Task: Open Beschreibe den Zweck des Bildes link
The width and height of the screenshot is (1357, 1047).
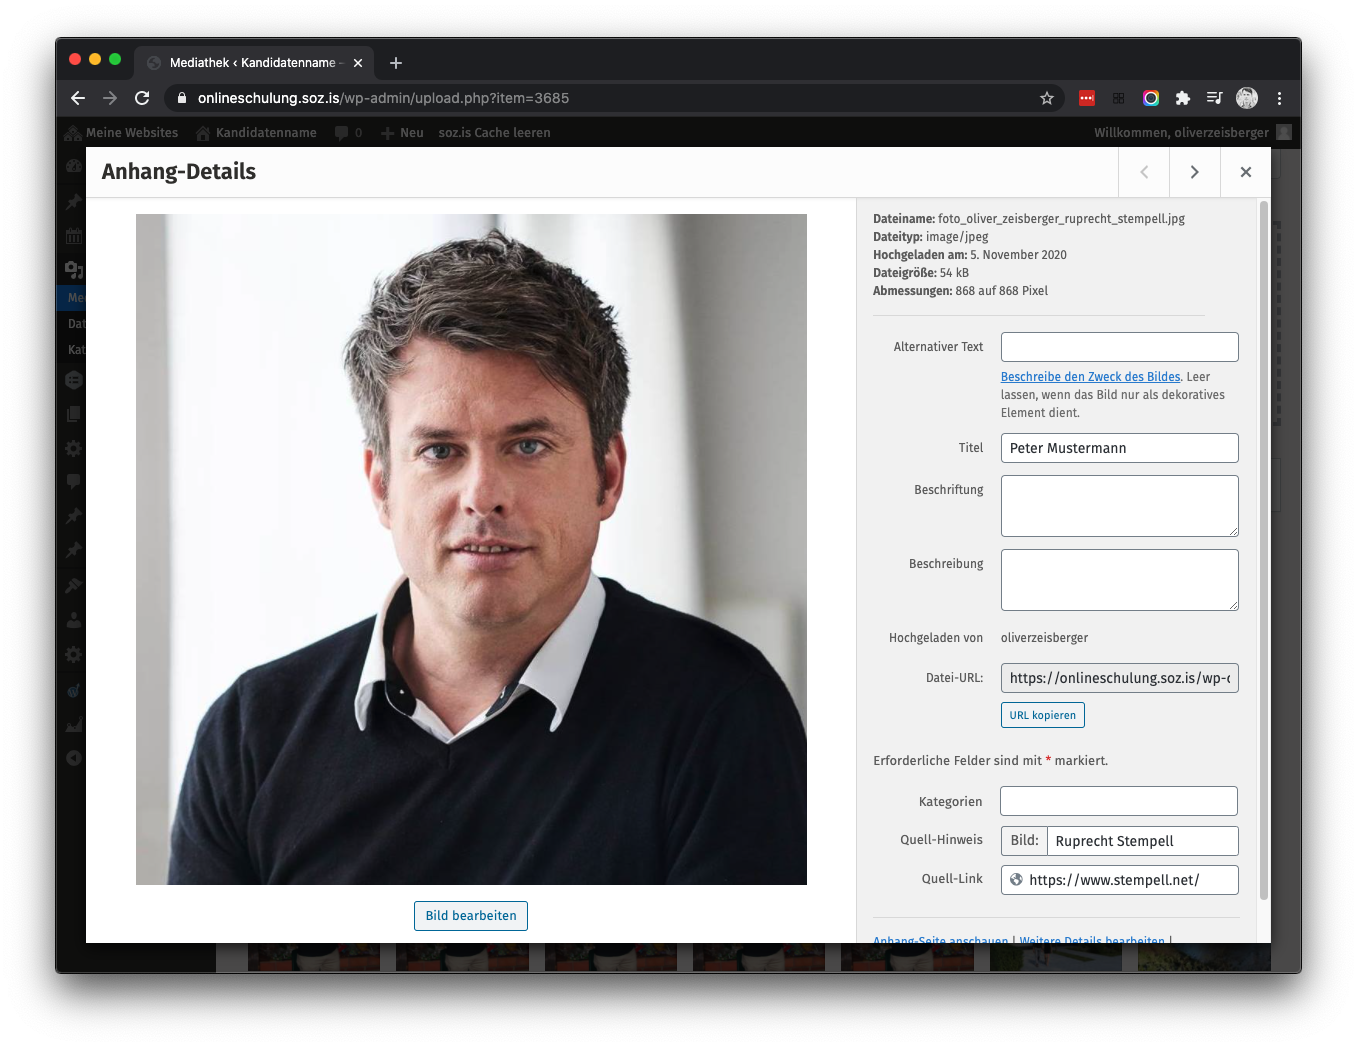Action: (1090, 377)
